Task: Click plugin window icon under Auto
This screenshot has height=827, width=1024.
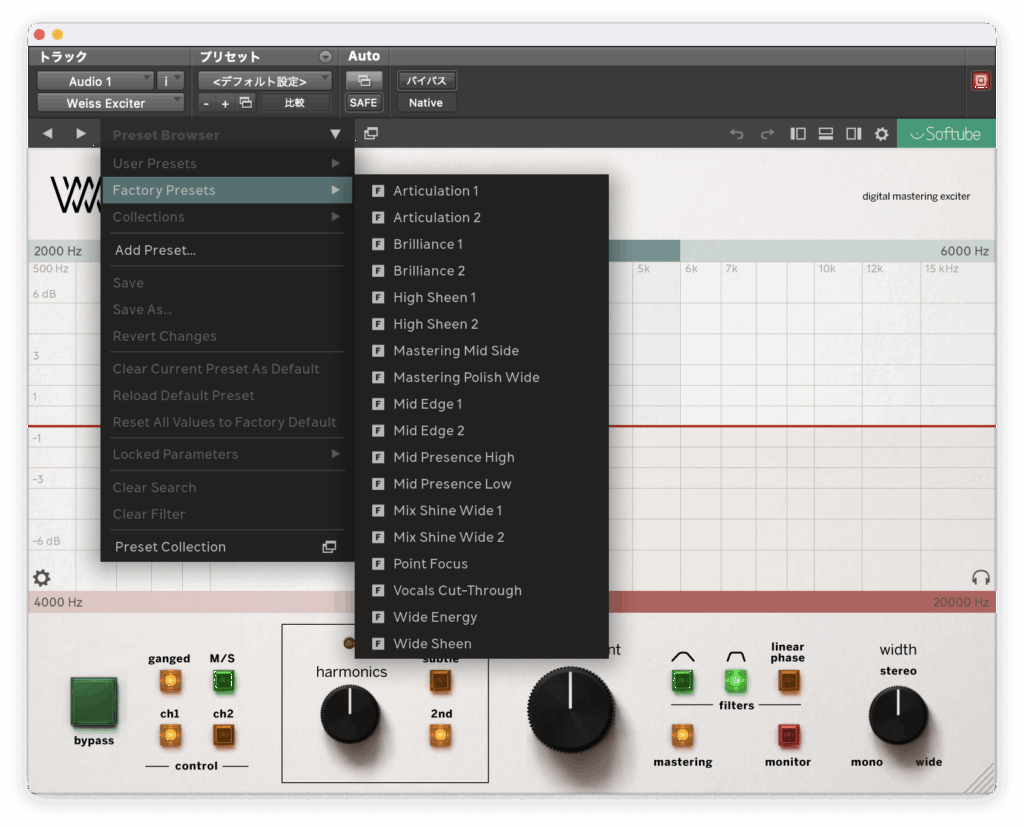Action: (364, 80)
